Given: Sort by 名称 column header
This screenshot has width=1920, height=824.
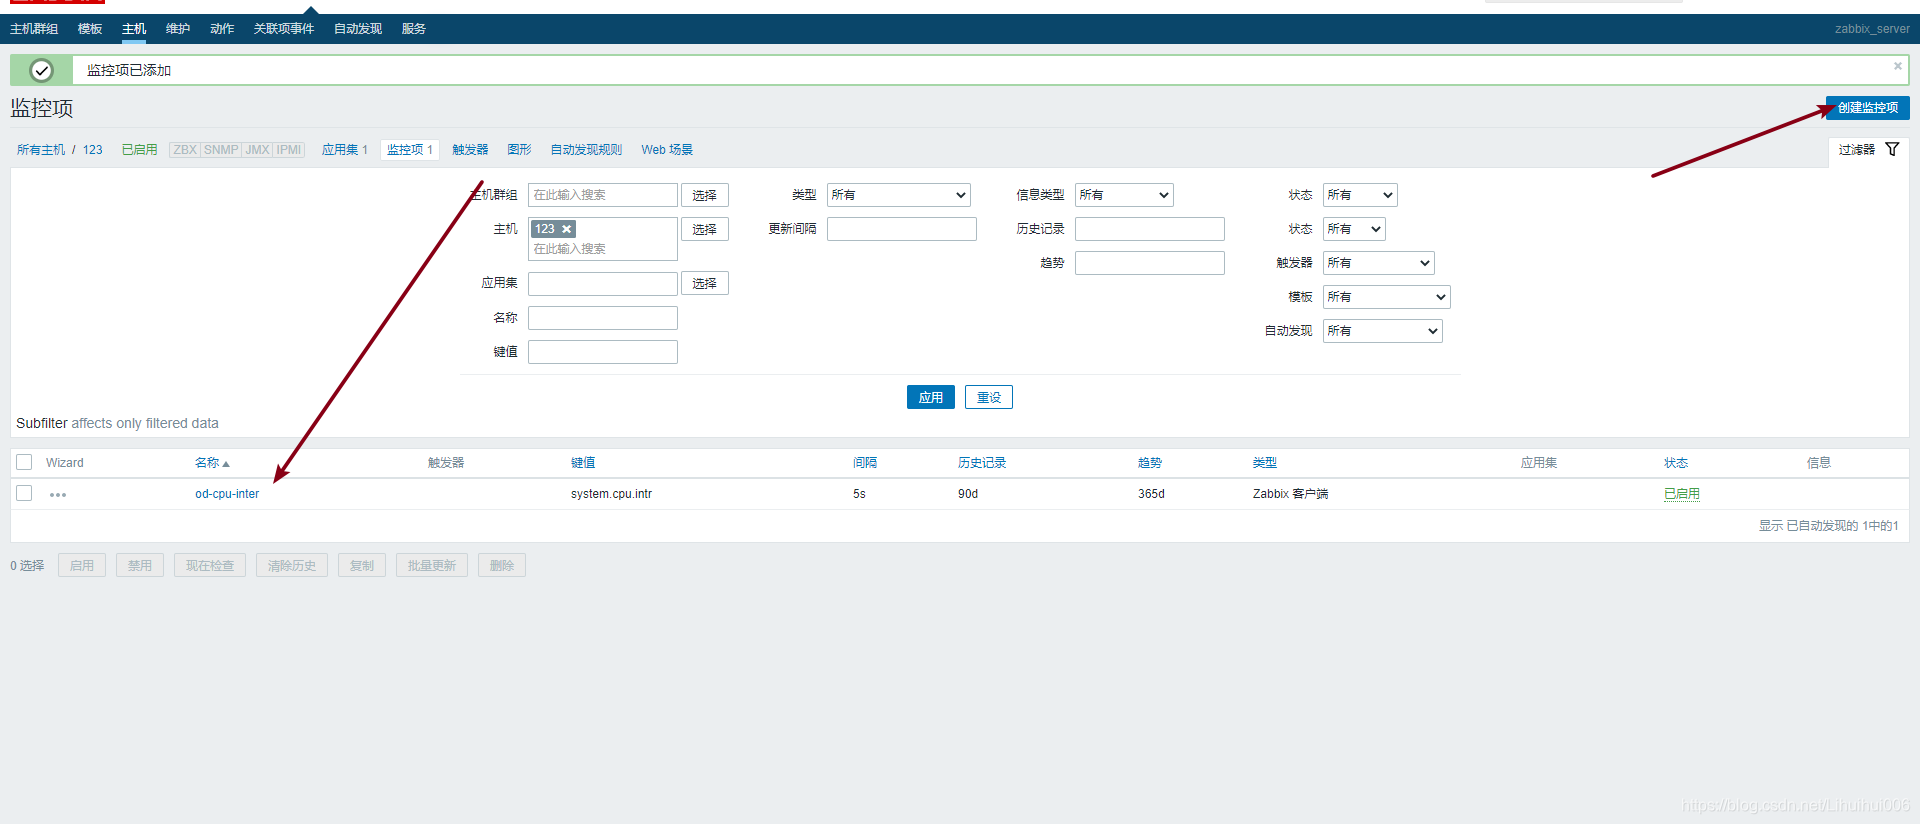Looking at the screenshot, I should [212, 463].
